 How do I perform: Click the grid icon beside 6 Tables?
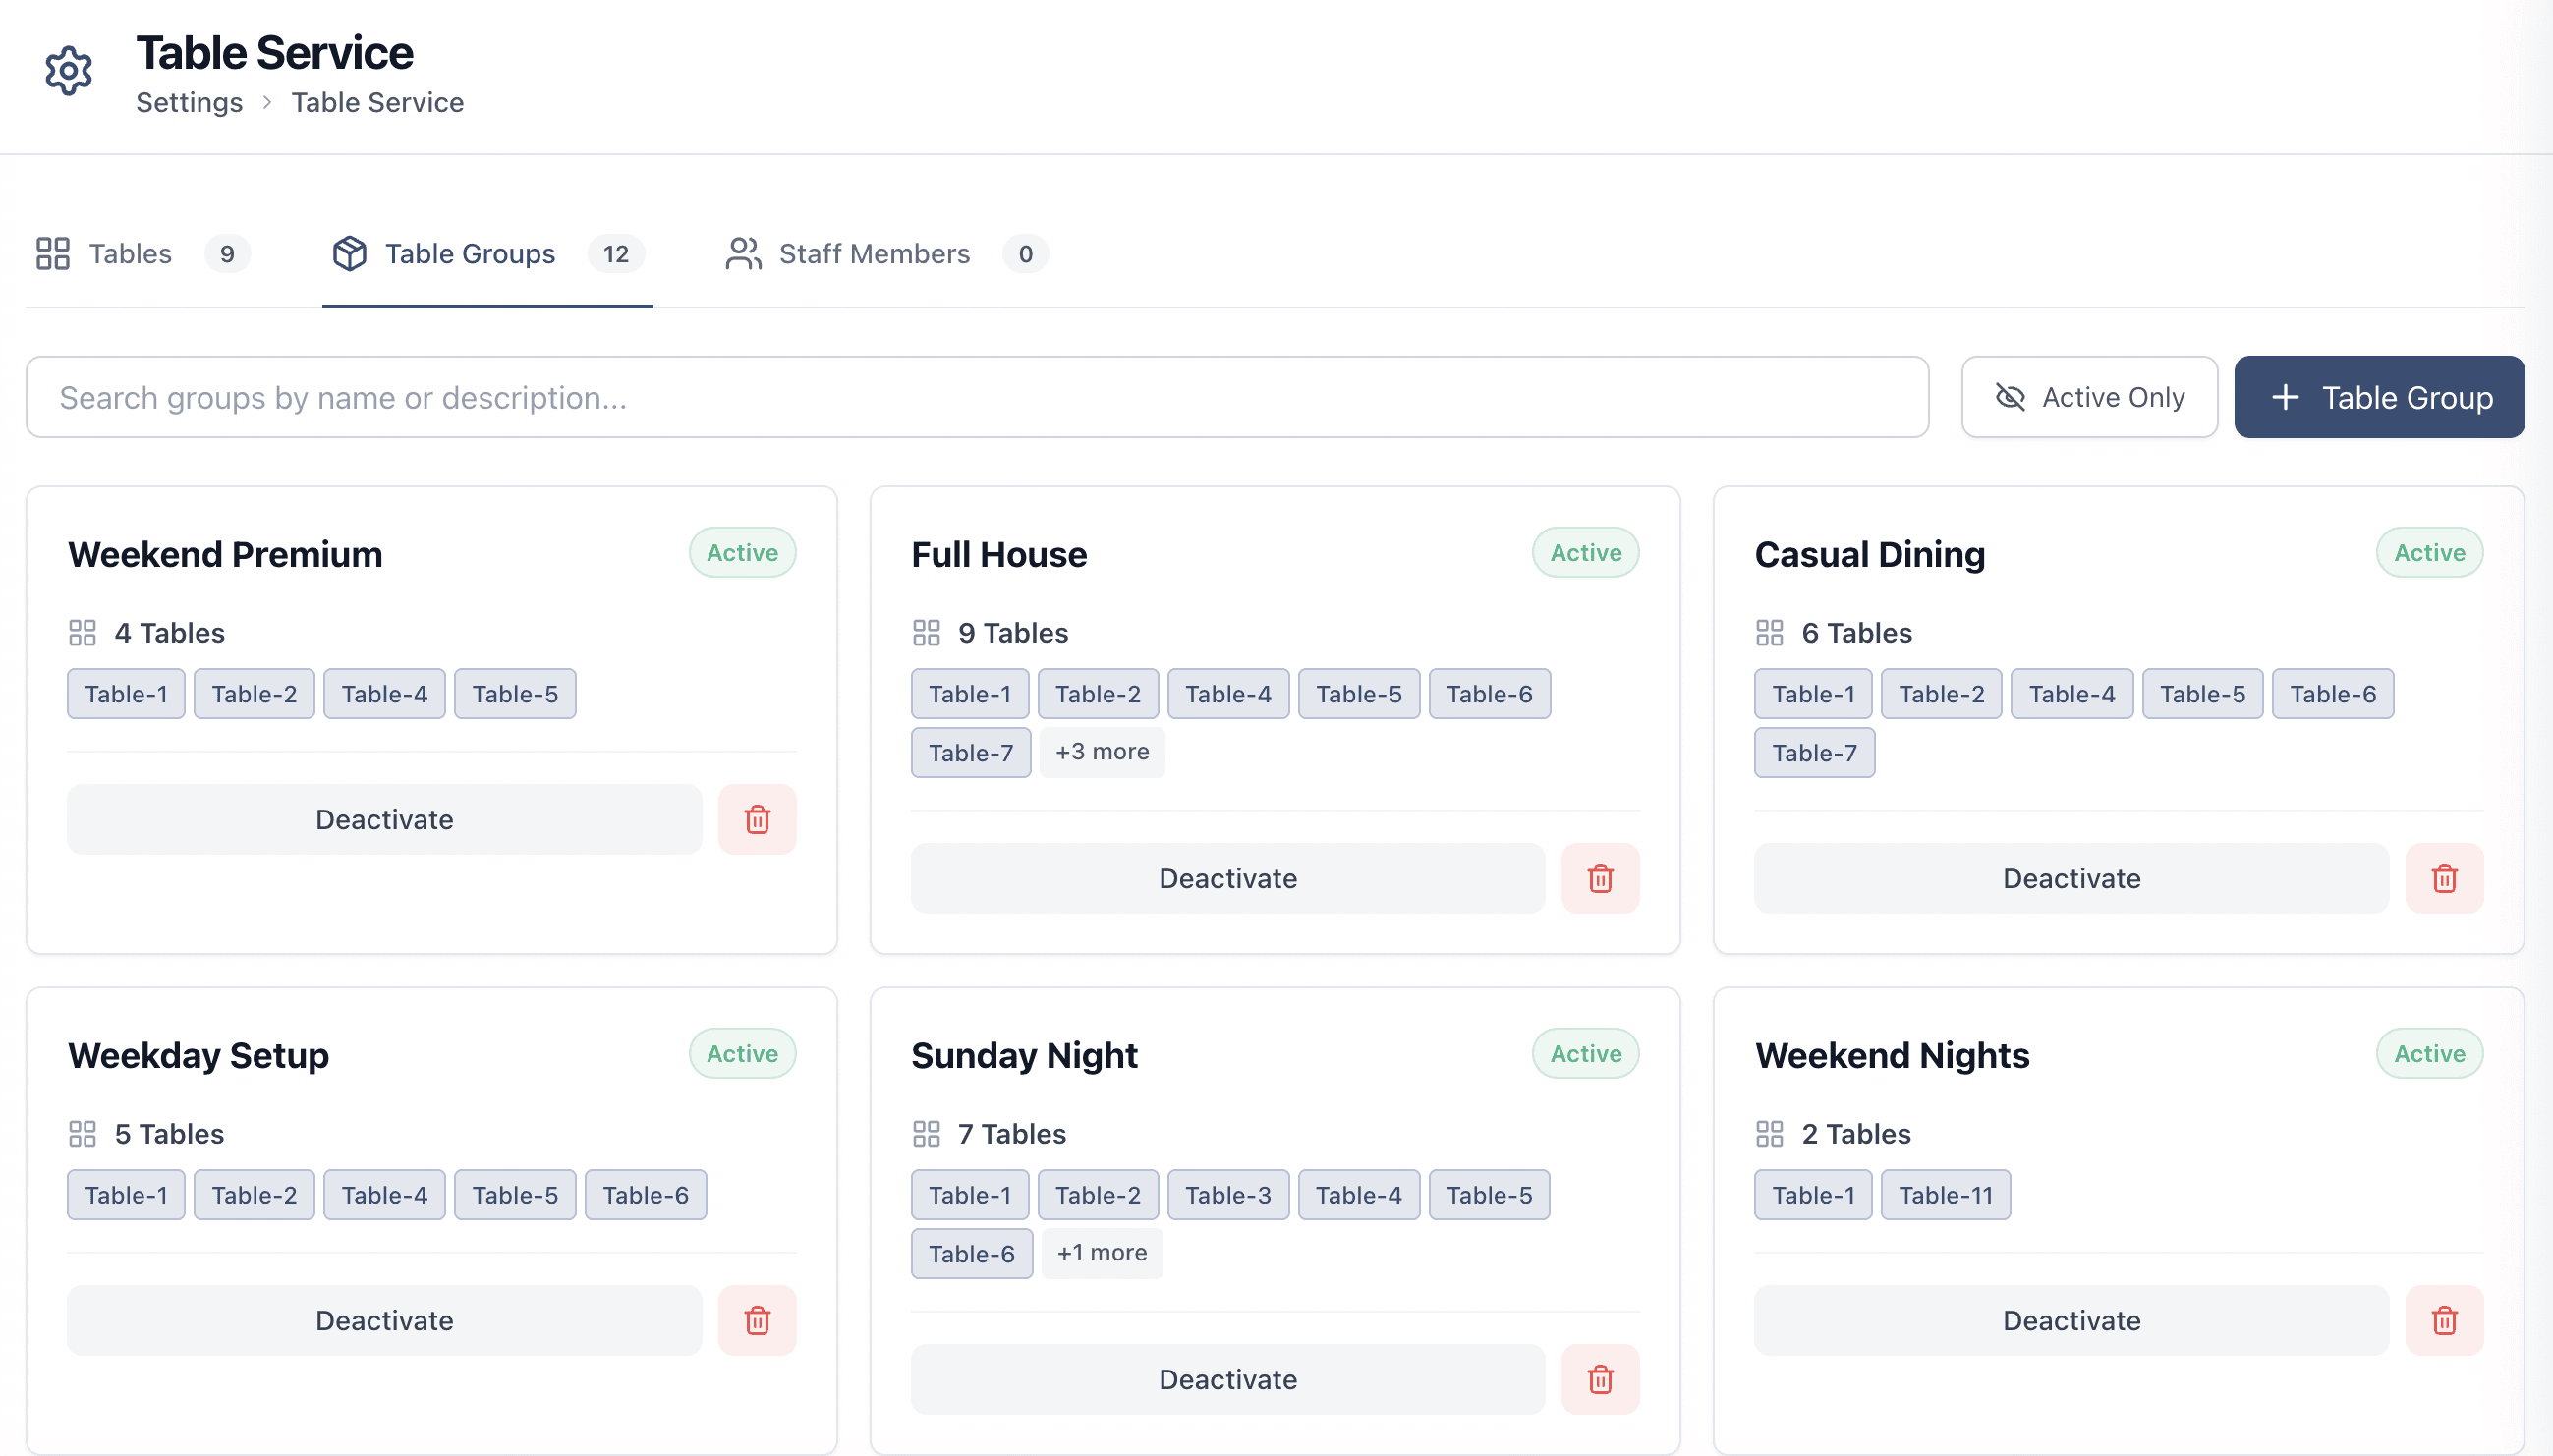click(x=1769, y=633)
